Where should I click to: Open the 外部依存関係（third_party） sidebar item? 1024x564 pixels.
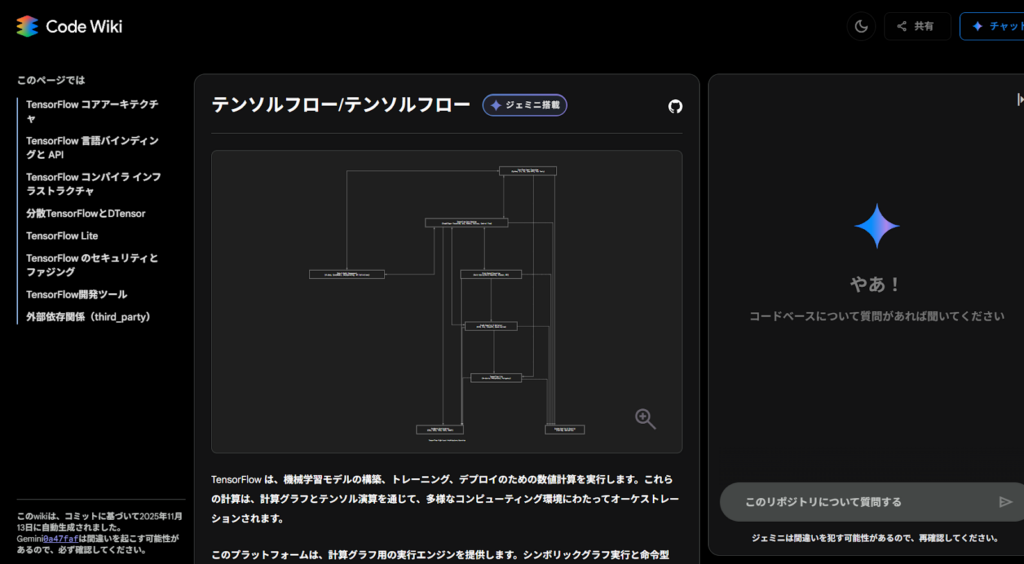point(88,317)
